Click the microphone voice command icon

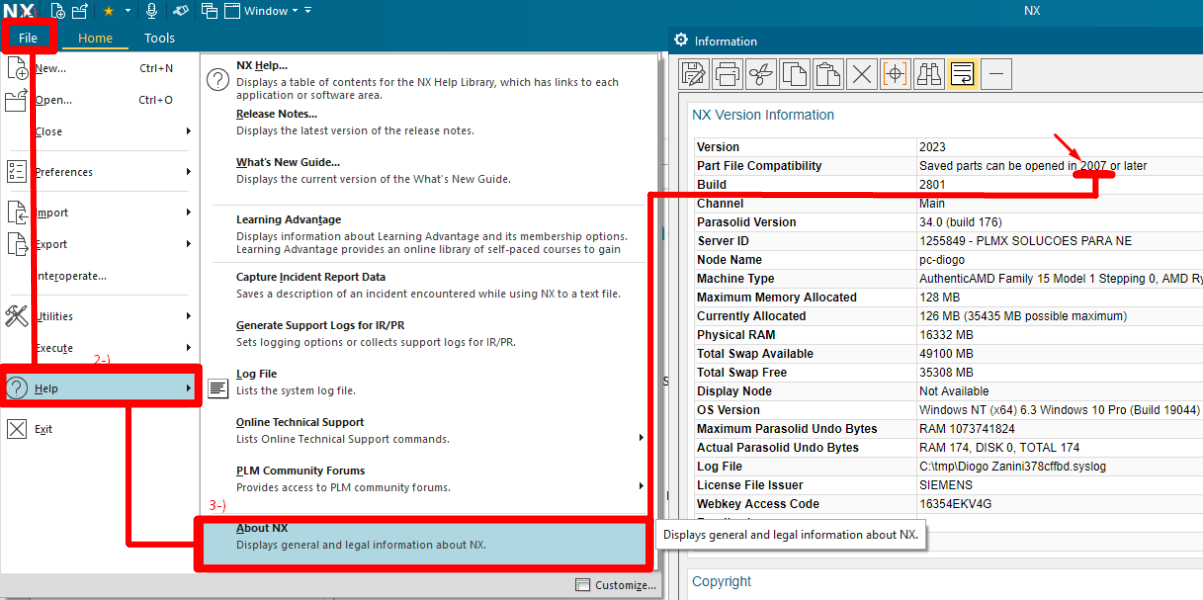click(152, 11)
